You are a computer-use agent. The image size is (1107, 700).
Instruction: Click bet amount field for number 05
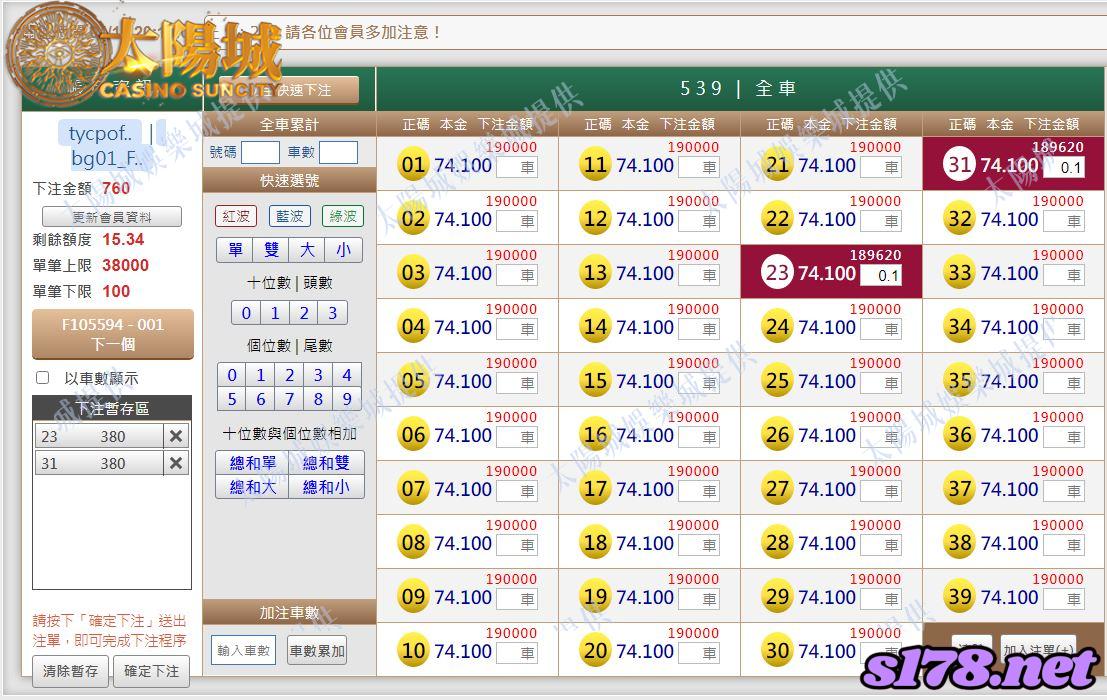point(517,383)
